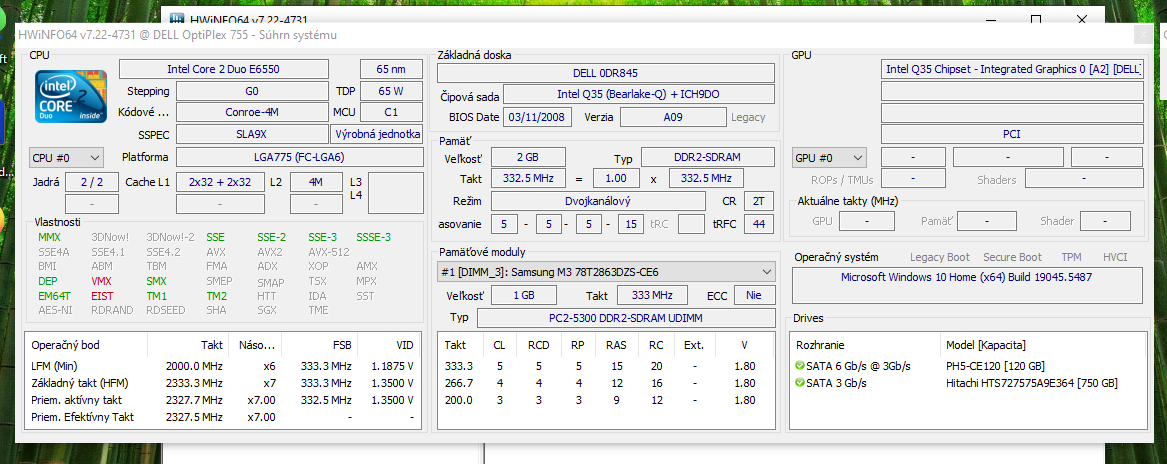Click the PC2-5300 DDR2-SDRAM UDIMM field
The image size is (1167, 464).
pyautogui.click(x=626, y=318)
